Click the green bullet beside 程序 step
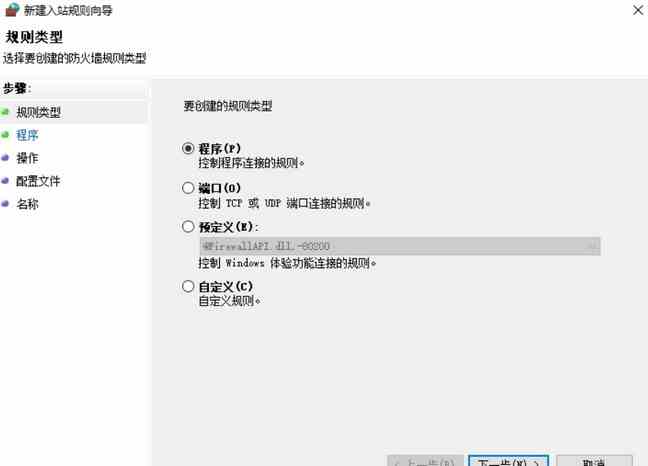 [5, 135]
